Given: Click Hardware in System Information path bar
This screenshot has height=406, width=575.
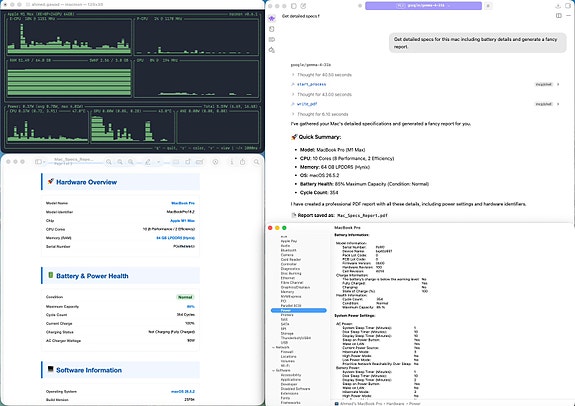Looking at the screenshot, I should click(x=394, y=403).
